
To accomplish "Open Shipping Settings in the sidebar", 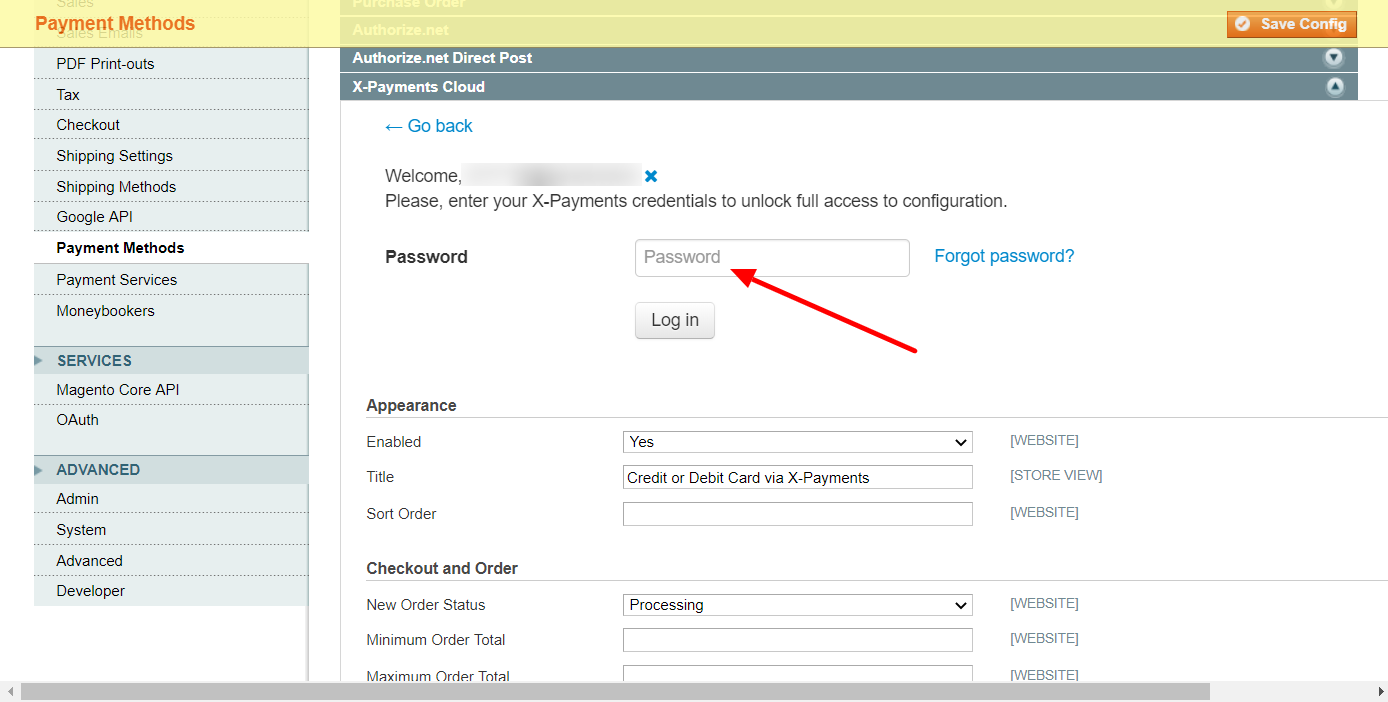I will click(x=171, y=156).
